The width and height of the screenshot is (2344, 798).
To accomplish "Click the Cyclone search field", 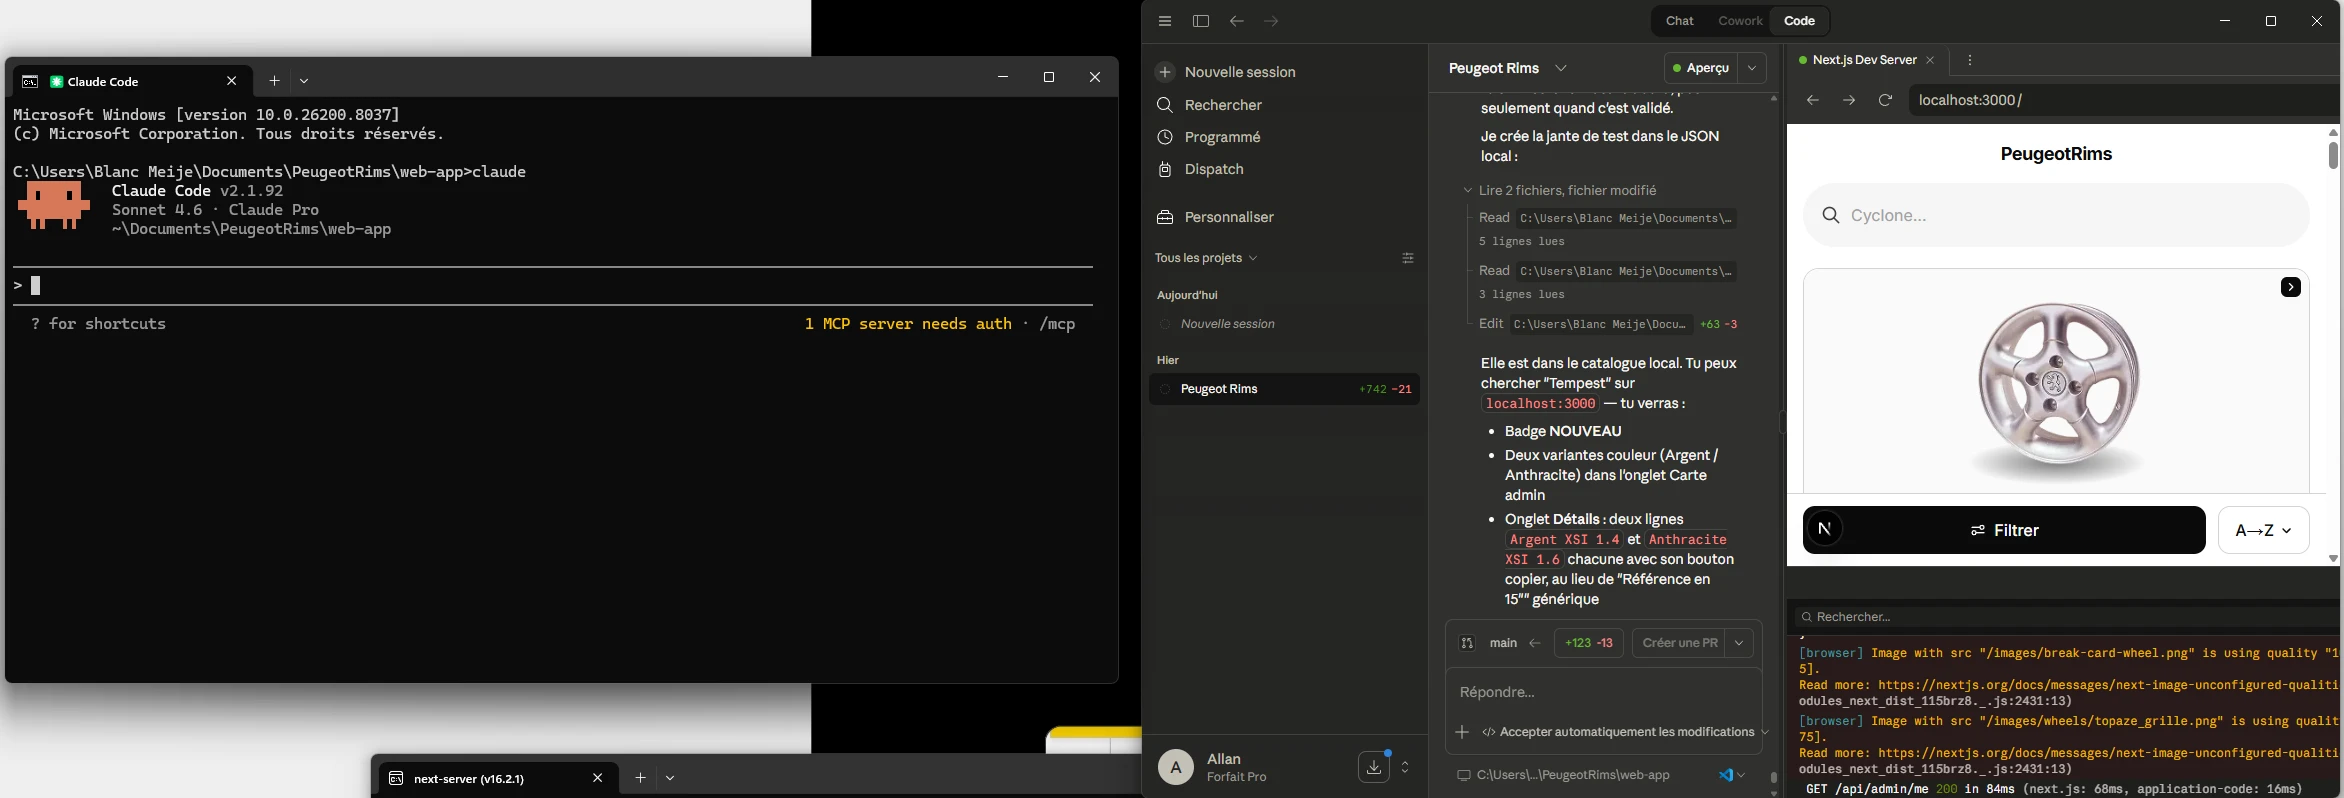I will [2056, 215].
